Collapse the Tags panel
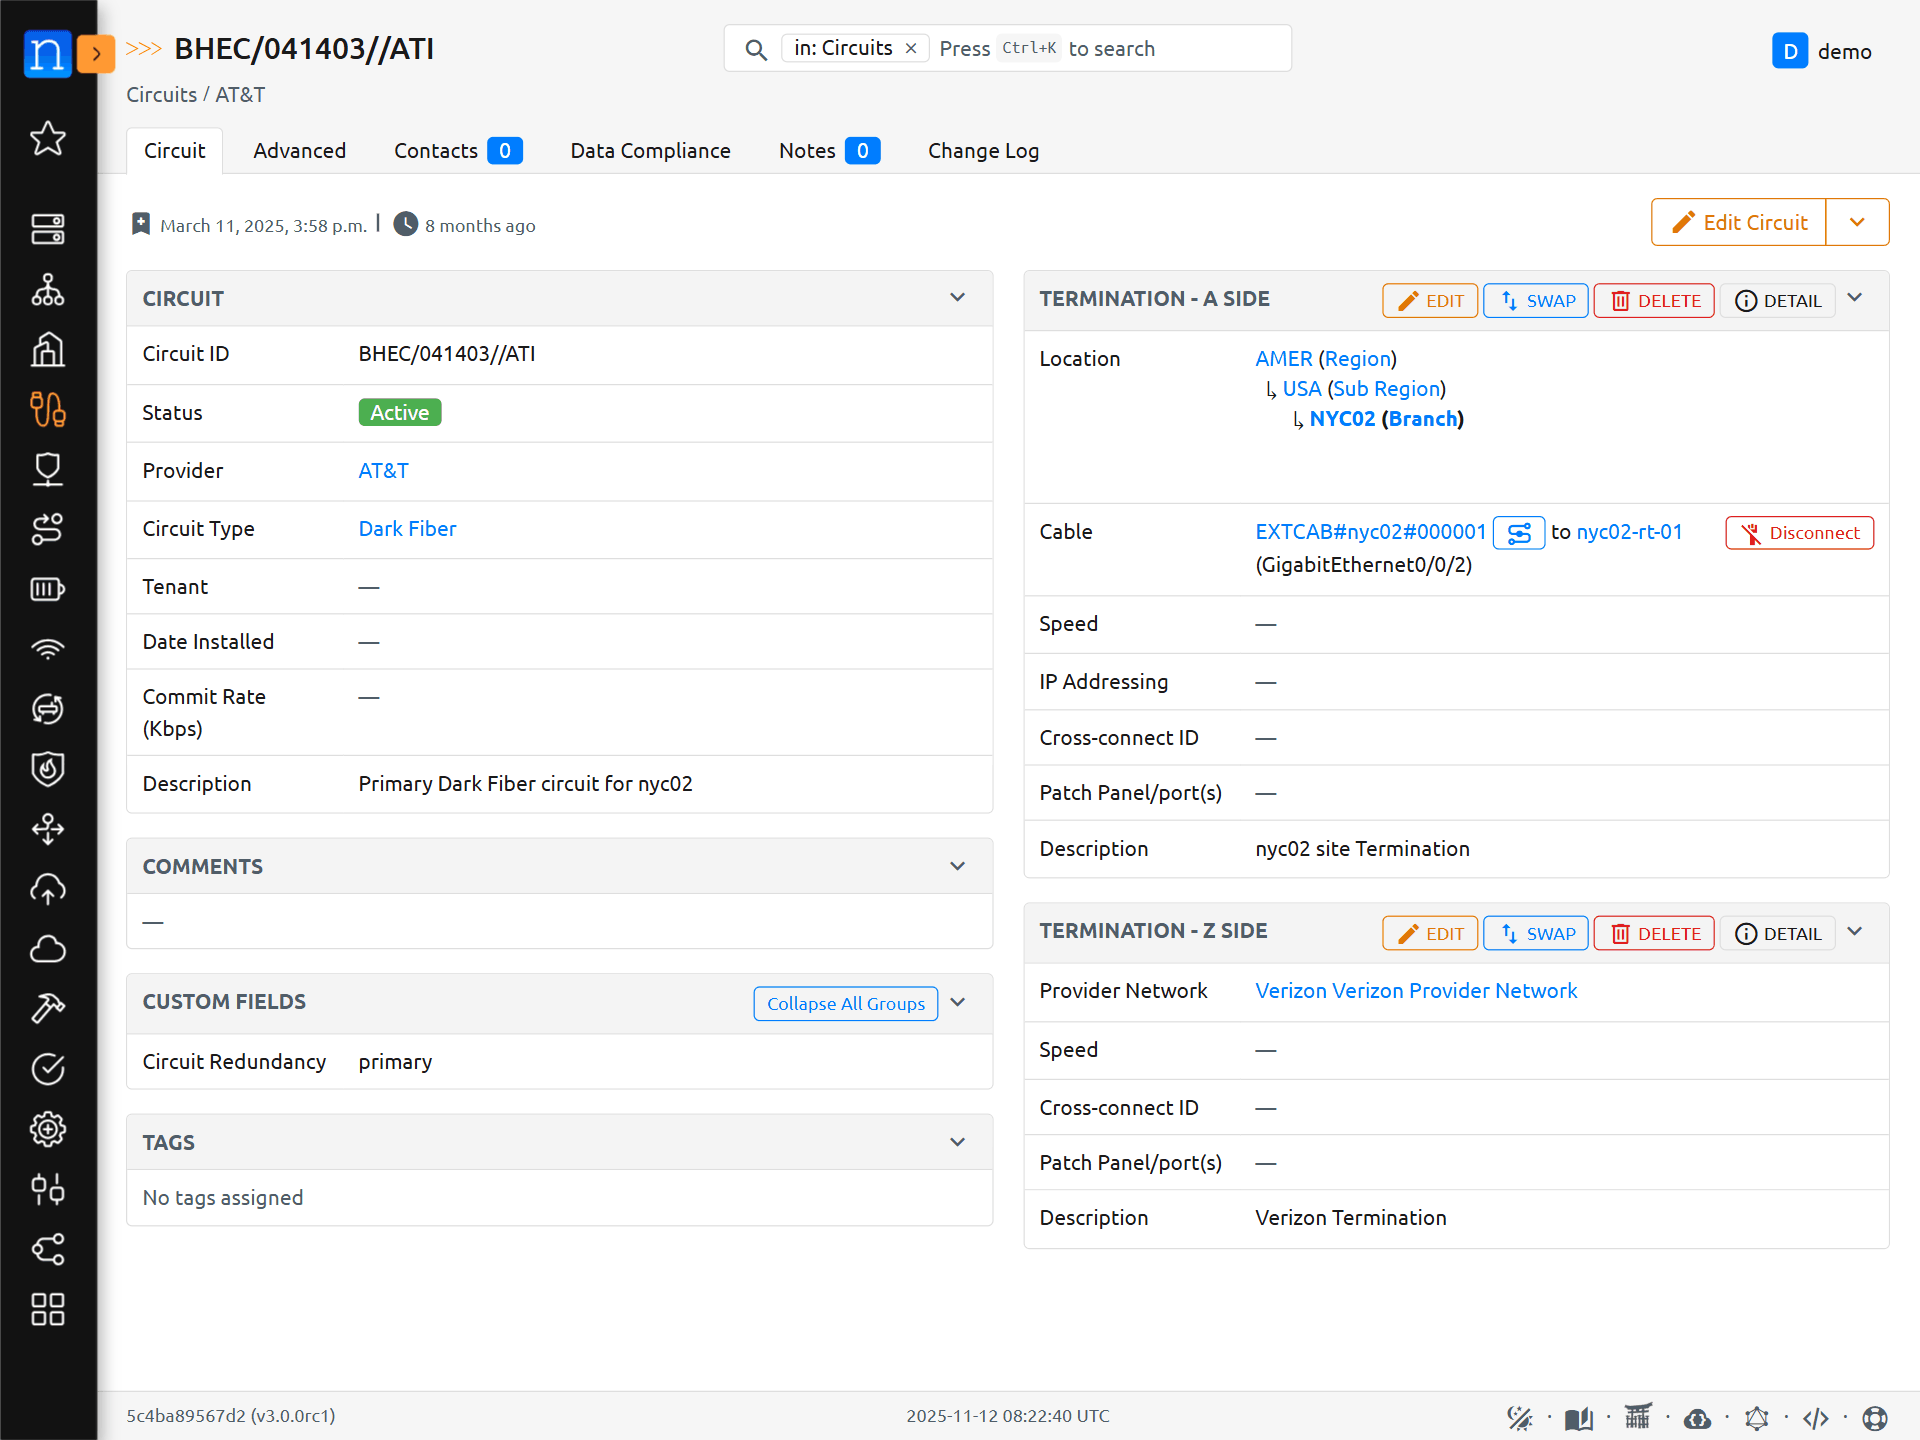1920x1440 pixels. pyautogui.click(x=957, y=1142)
